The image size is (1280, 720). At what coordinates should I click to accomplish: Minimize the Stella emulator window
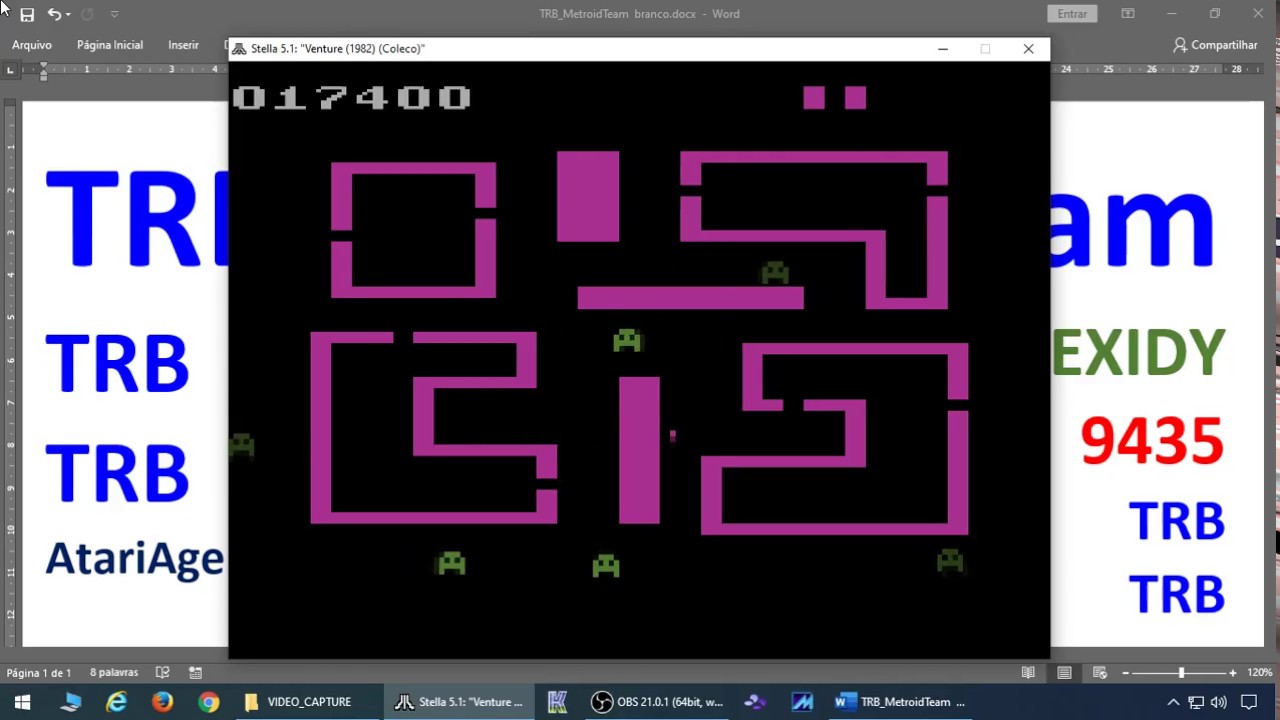[x=942, y=49]
